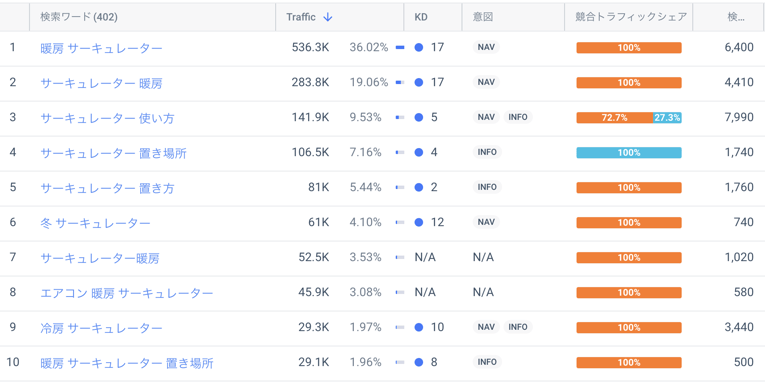This screenshot has height=384, width=765.
Task: Sort by Traffic descending arrow
Action: [328, 17]
